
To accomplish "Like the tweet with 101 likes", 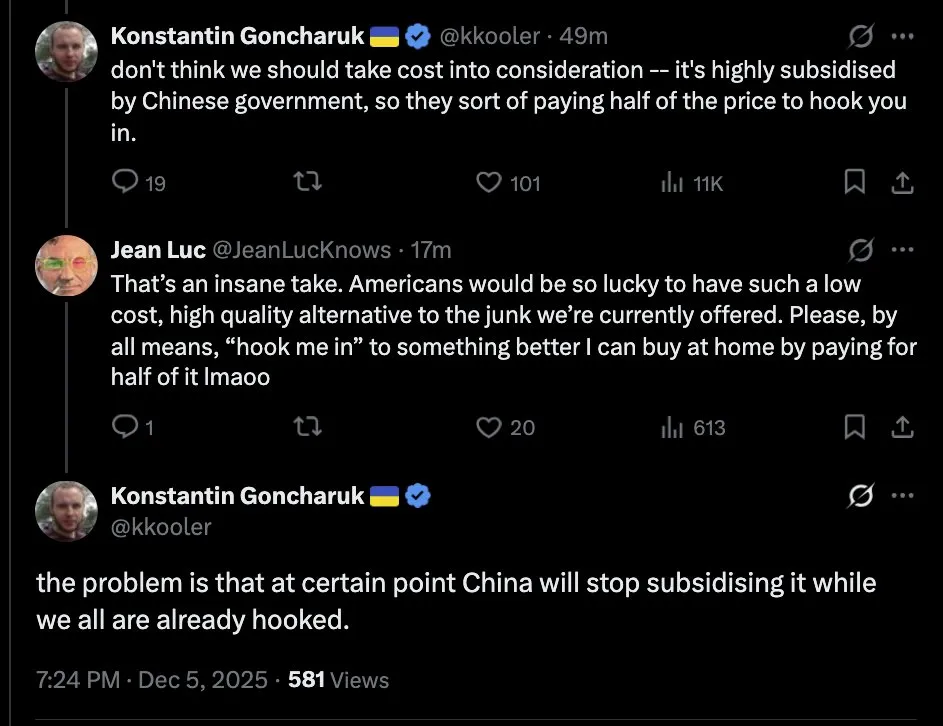I will (488, 182).
